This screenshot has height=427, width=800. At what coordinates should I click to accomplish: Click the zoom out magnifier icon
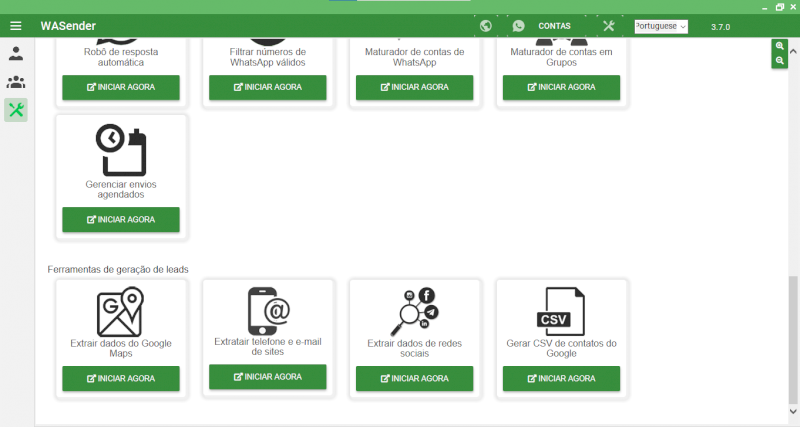click(780, 61)
